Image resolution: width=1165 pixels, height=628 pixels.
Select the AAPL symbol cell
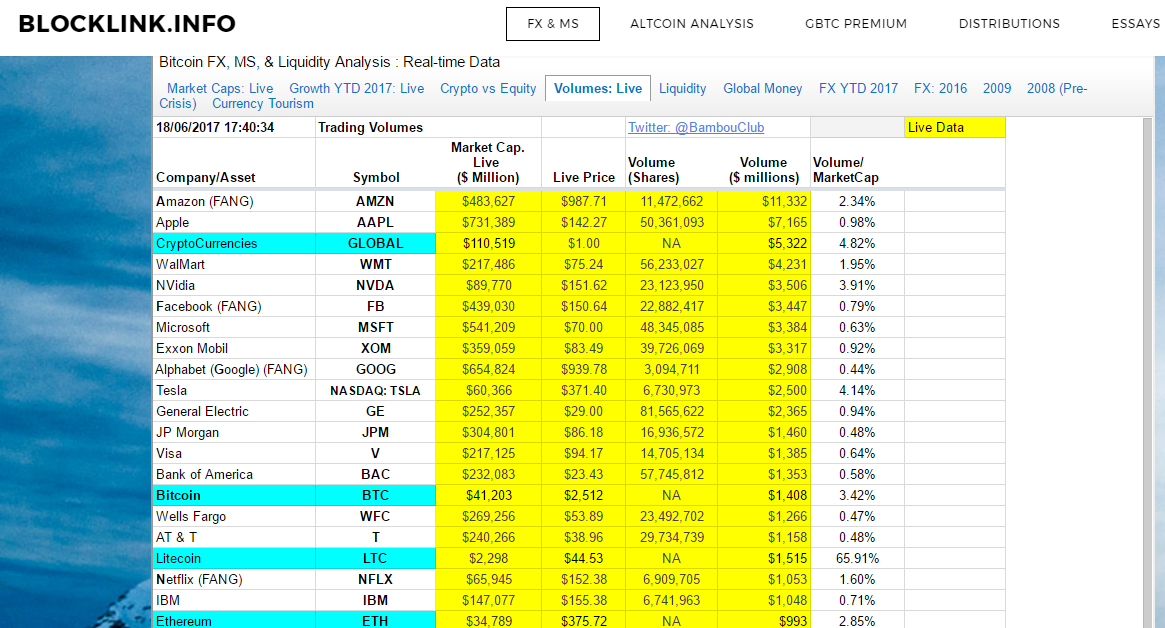[x=375, y=222]
